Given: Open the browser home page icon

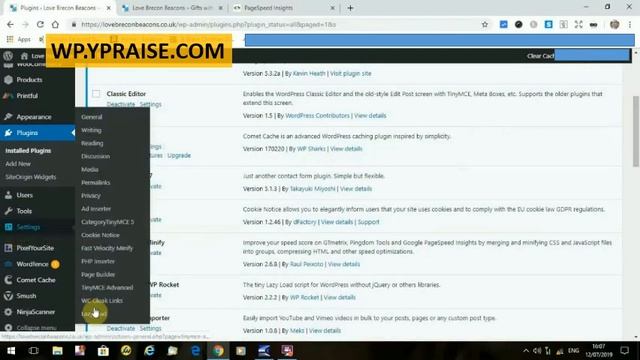Looking at the screenshot, I should point(55,24).
